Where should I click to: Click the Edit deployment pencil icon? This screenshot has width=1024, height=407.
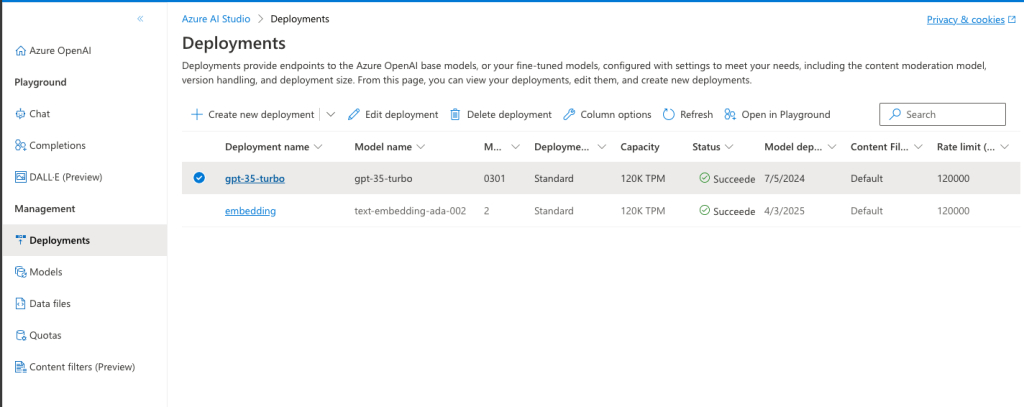pos(354,115)
